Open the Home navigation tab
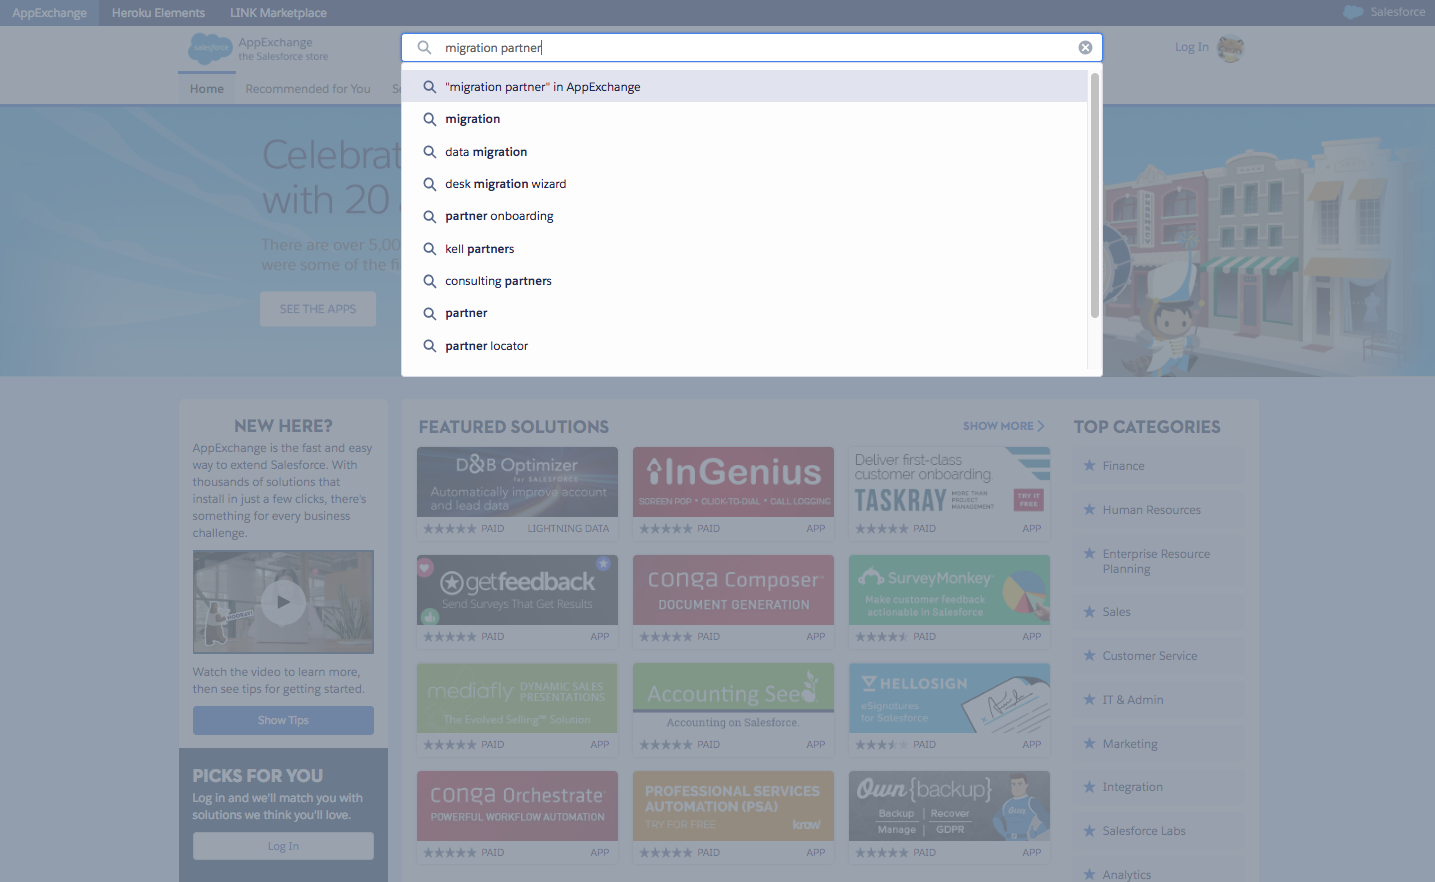Viewport: 1435px width, 882px height. pos(207,89)
